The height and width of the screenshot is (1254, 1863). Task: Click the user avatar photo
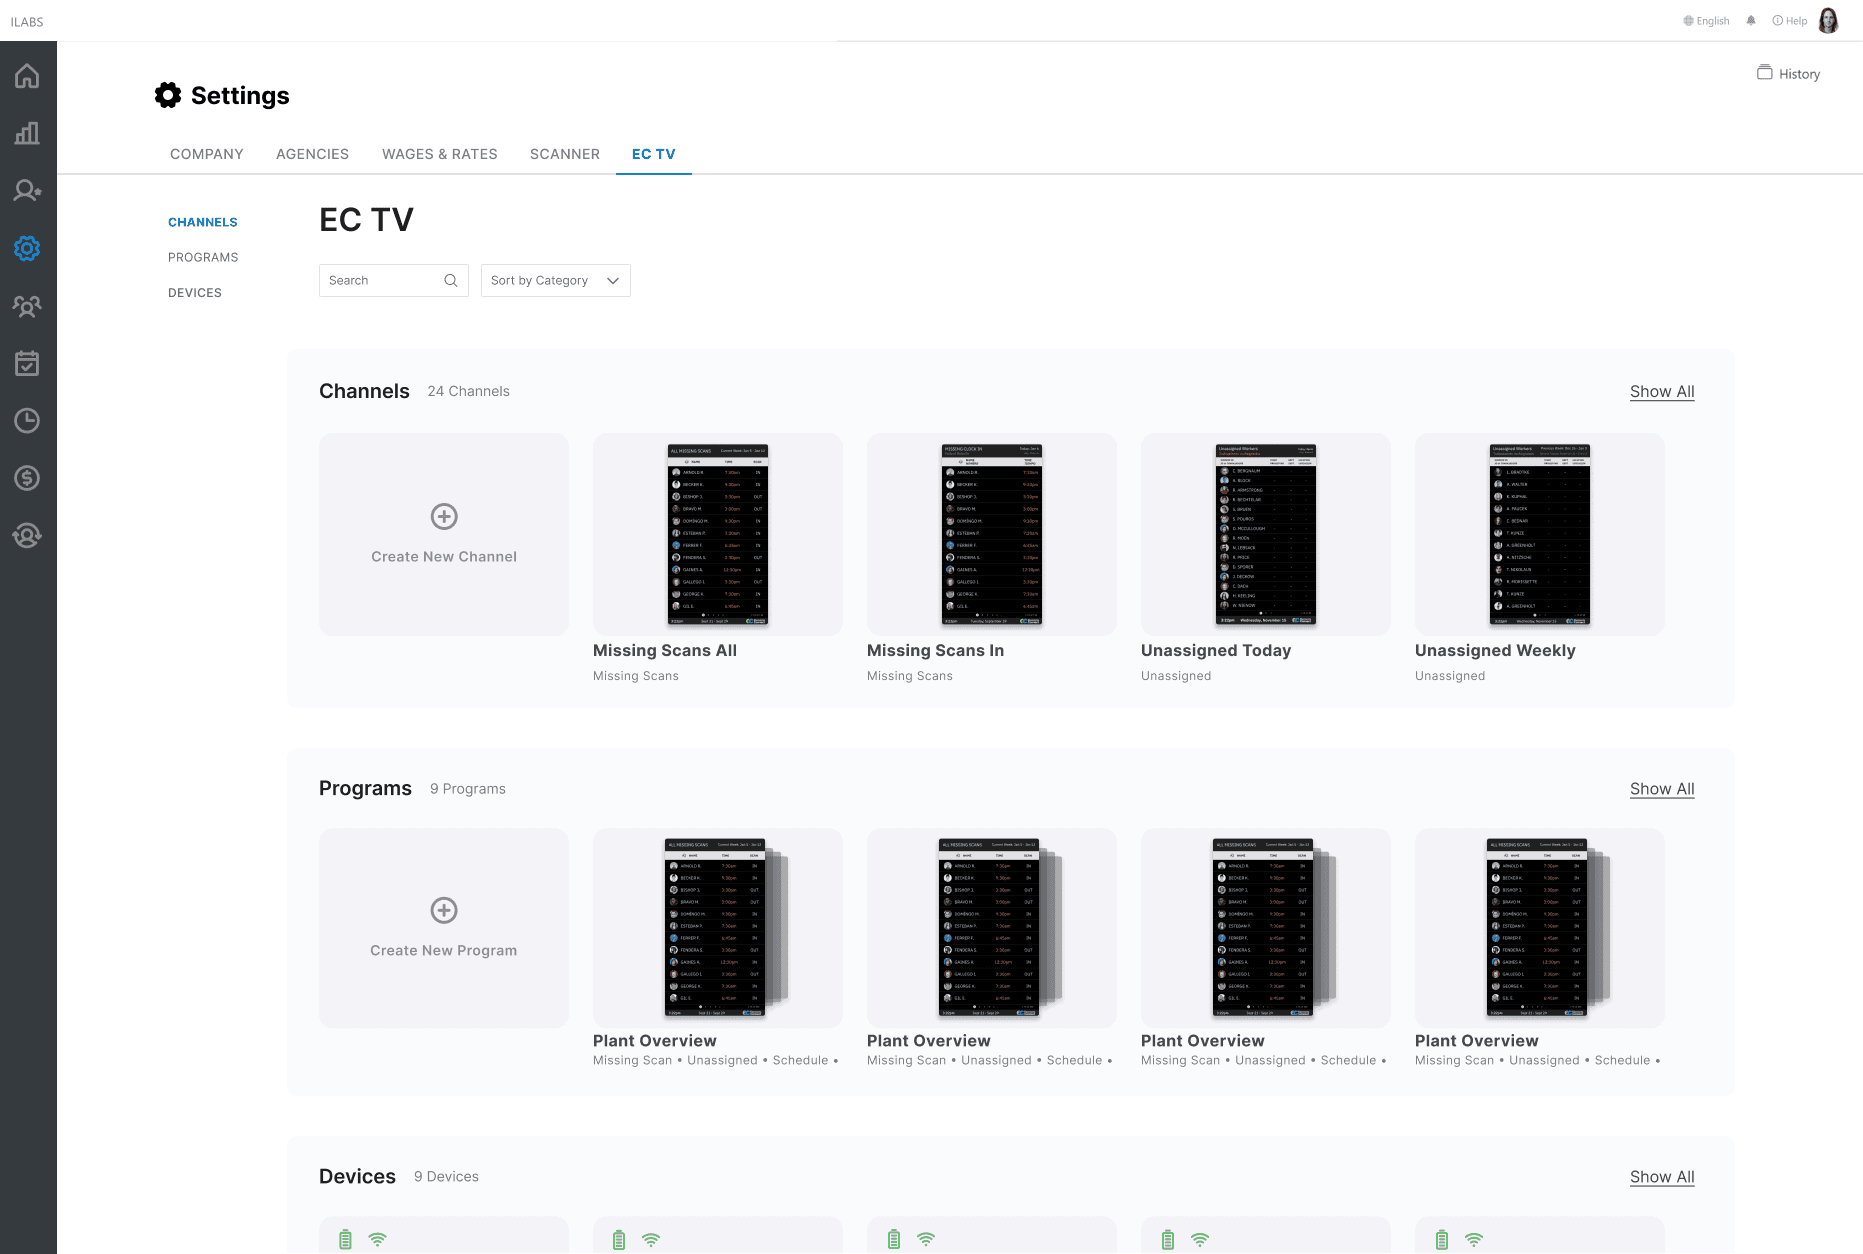[x=1828, y=20]
